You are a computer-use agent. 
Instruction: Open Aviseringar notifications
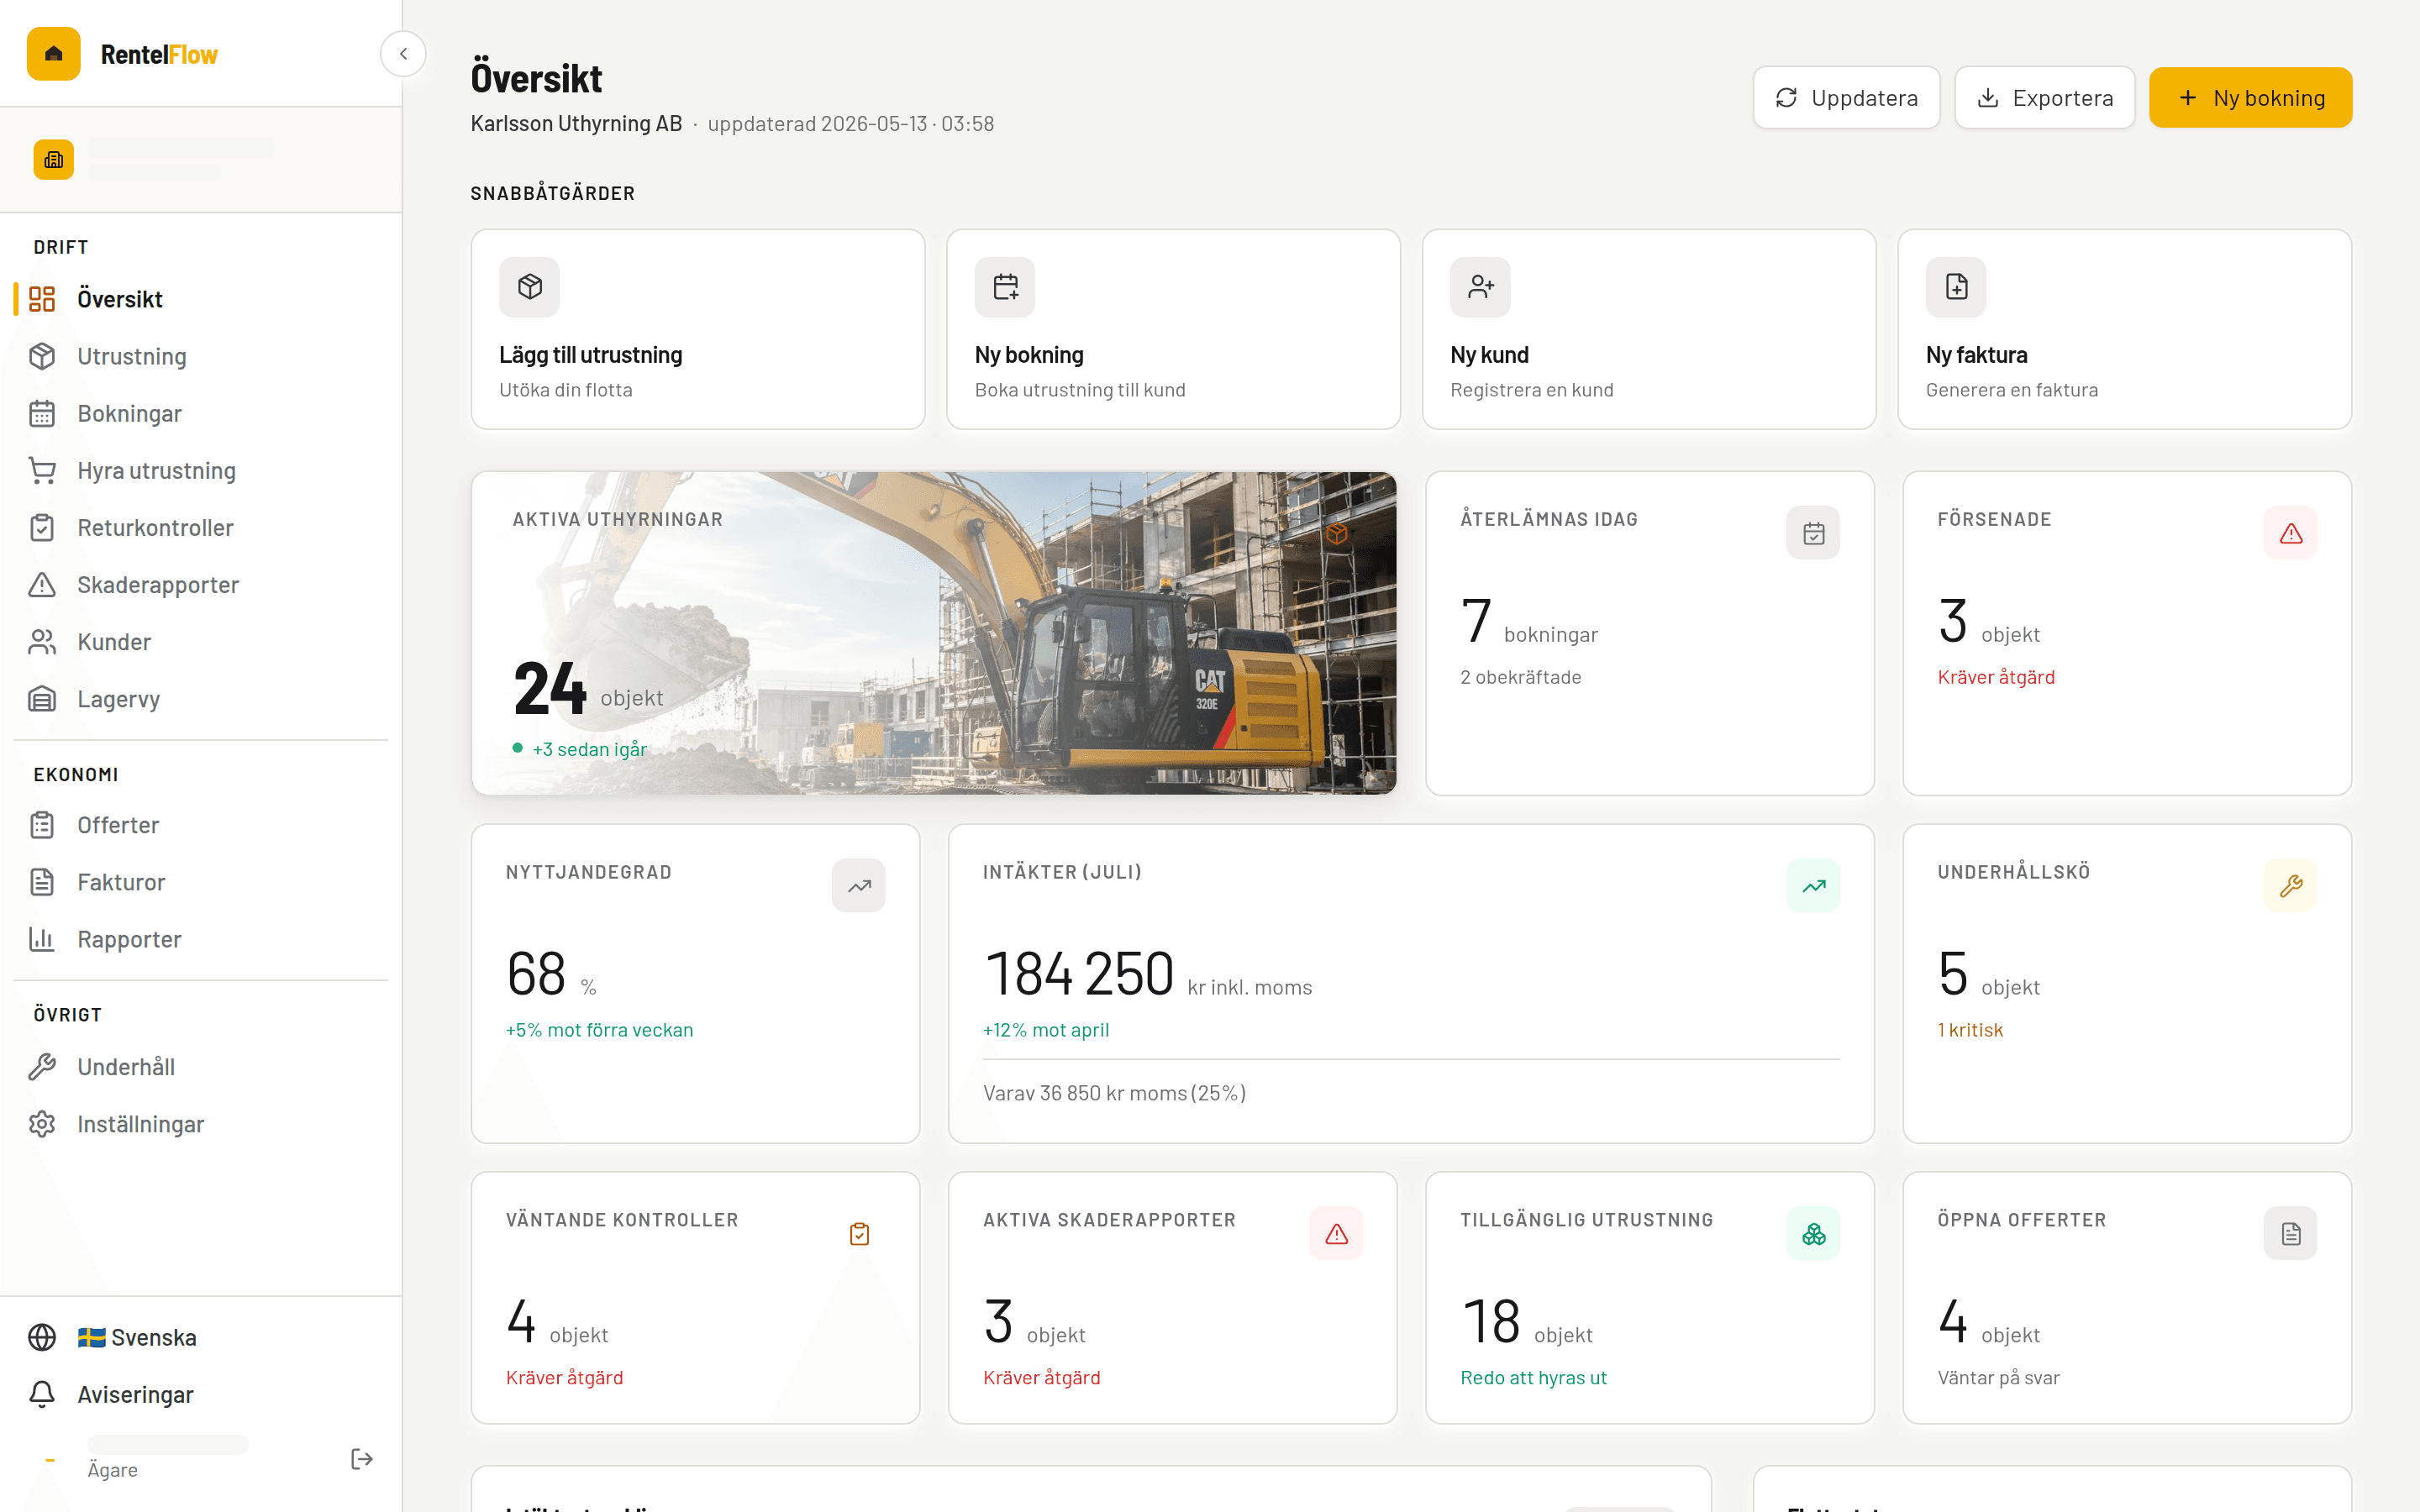(x=201, y=1394)
